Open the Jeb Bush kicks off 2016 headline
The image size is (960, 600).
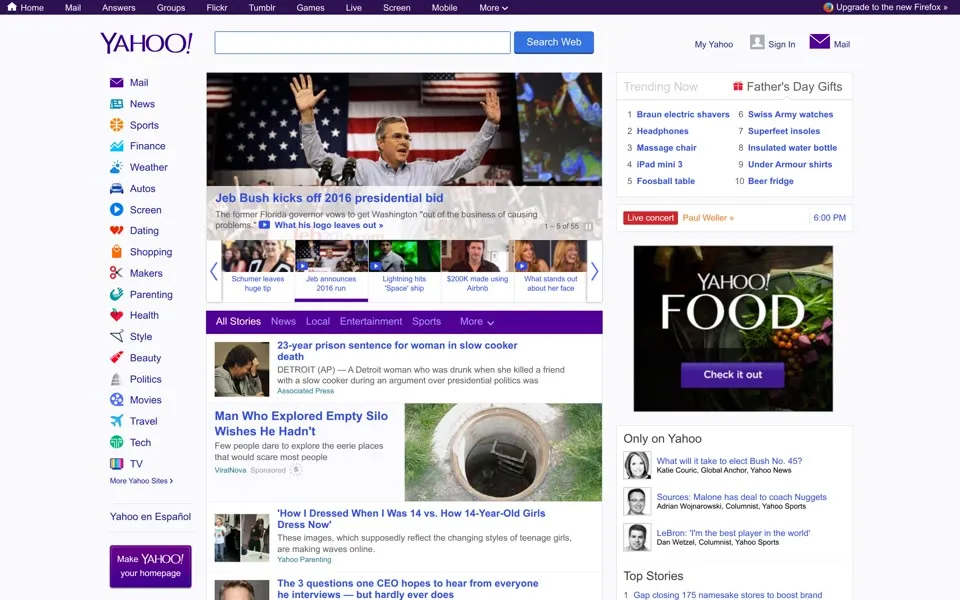329,198
